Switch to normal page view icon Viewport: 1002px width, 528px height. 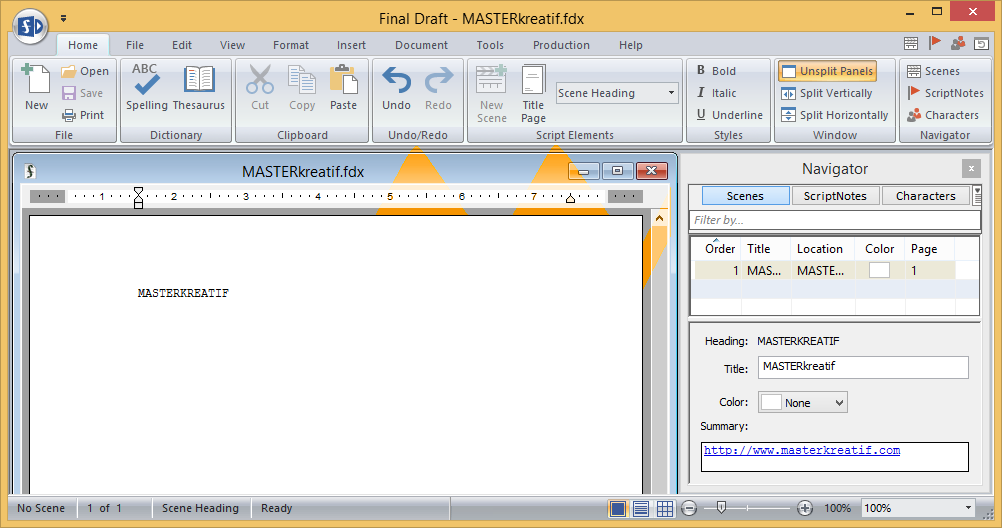[x=618, y=508]
